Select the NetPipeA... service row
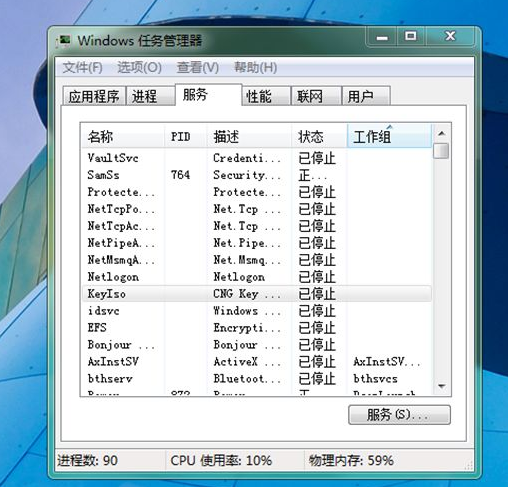This screenshot has height=487, width=508. [257, 243]
